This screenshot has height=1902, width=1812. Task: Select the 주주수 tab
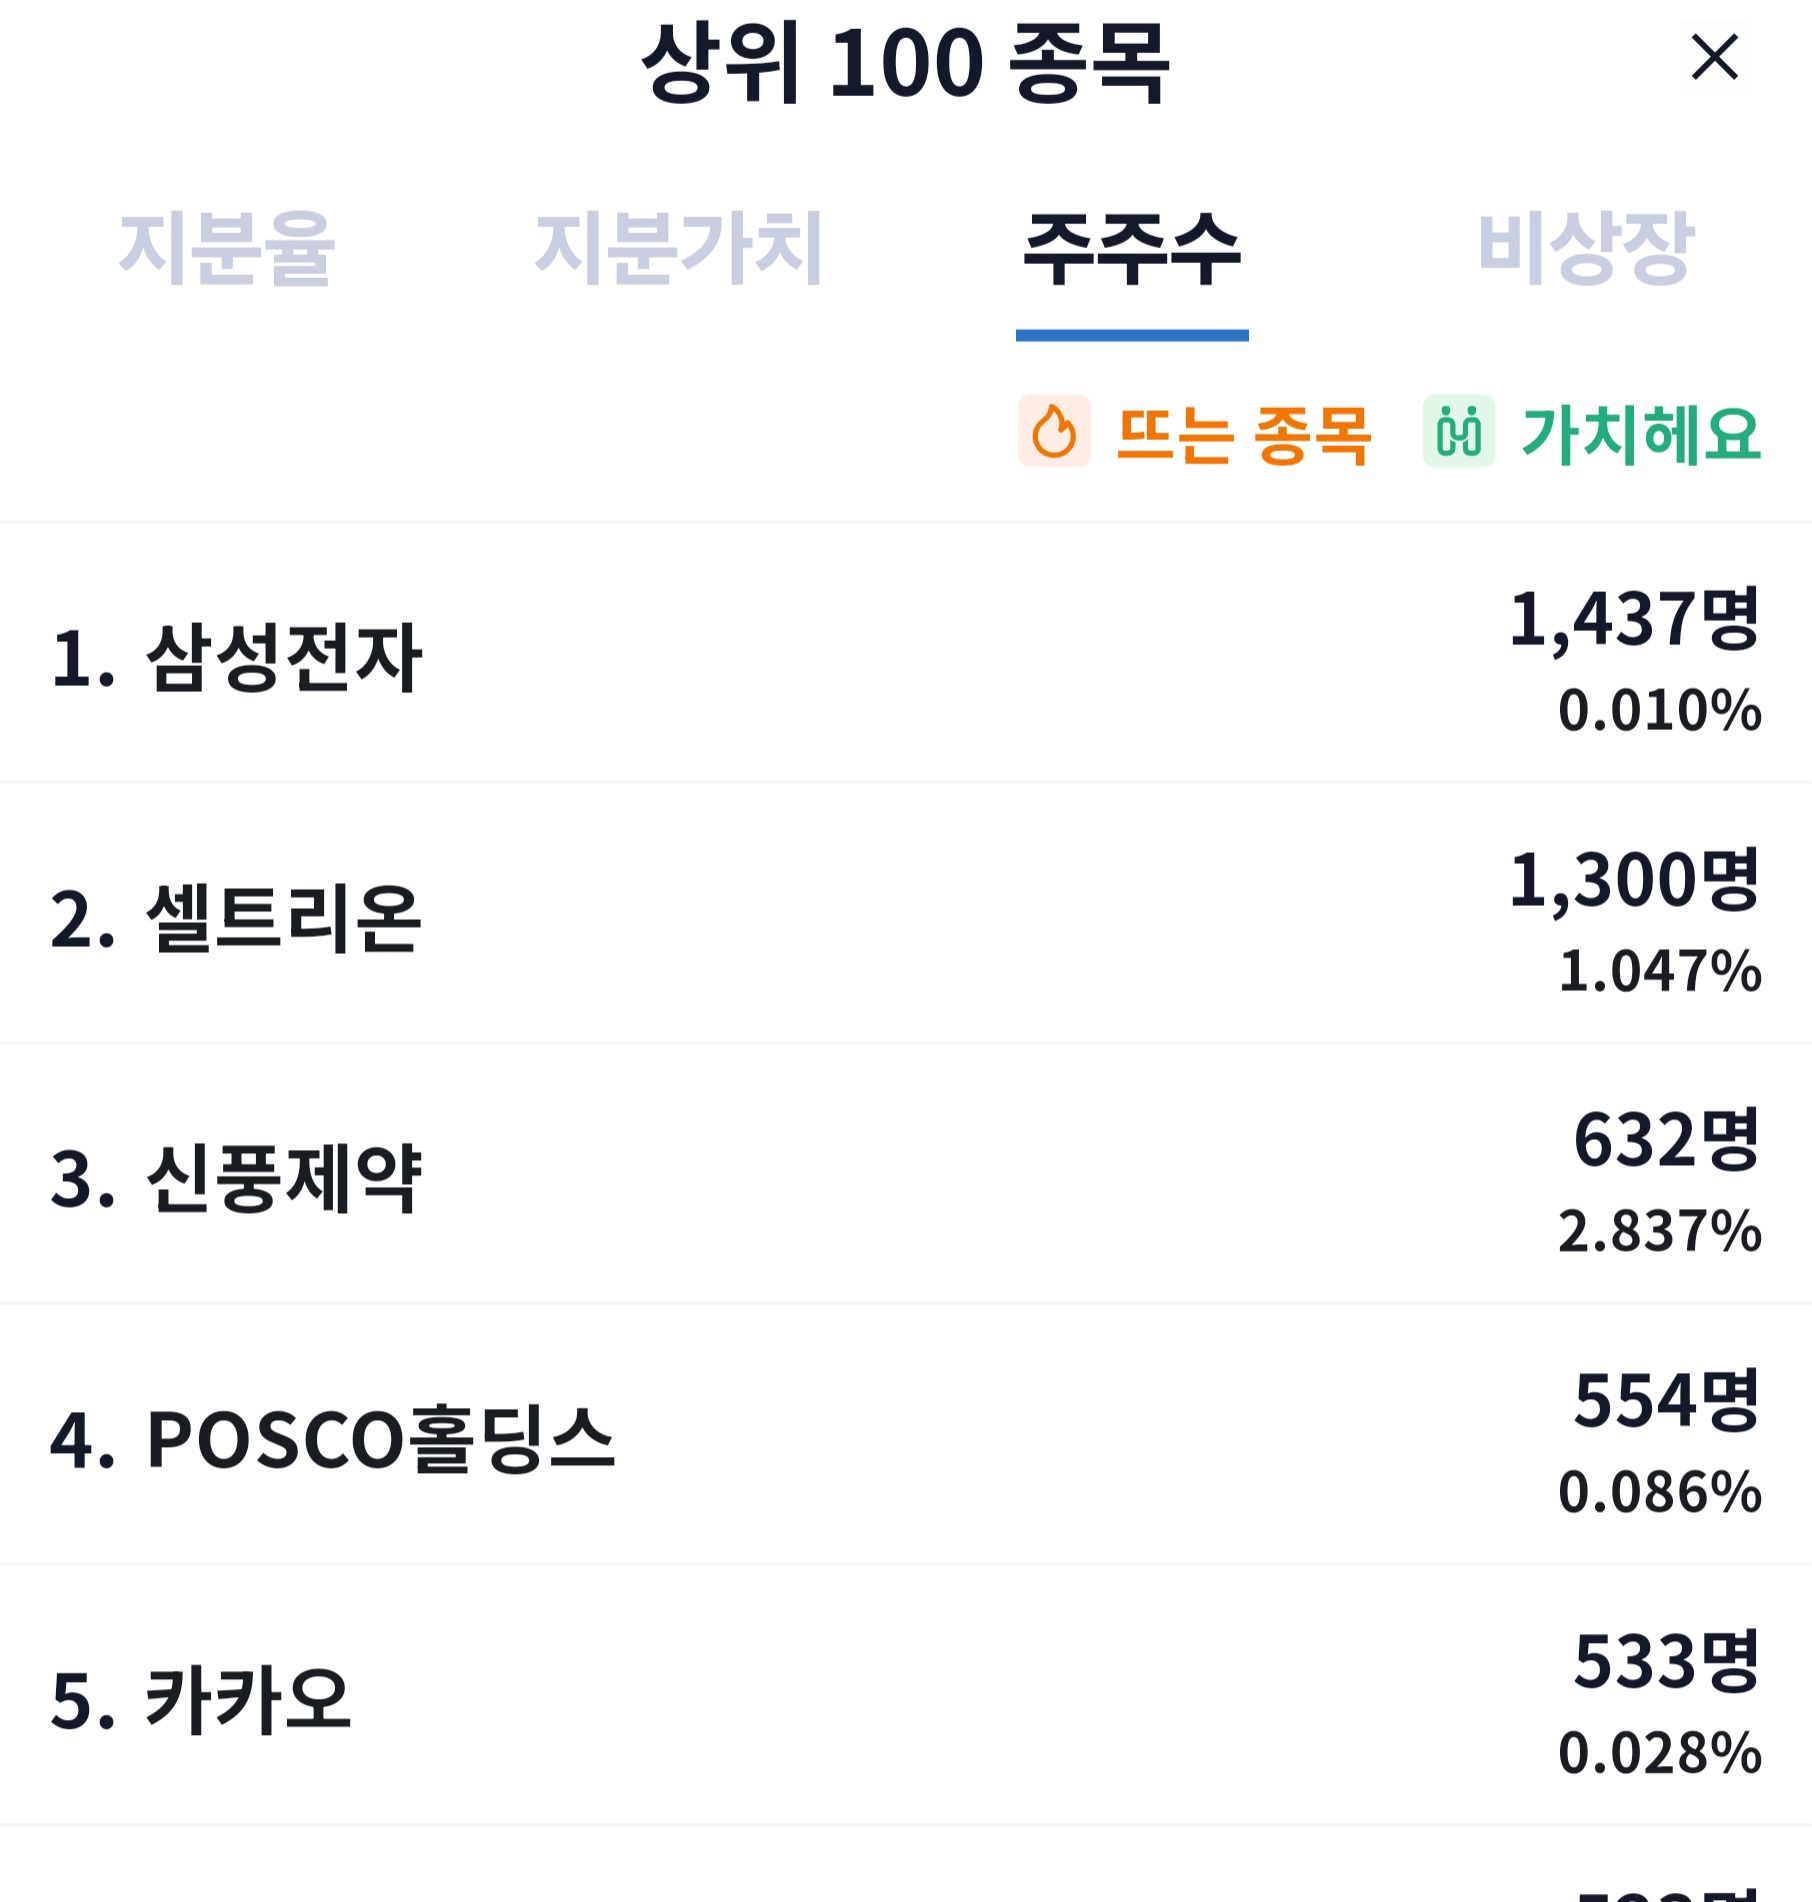pos(1132,248)
